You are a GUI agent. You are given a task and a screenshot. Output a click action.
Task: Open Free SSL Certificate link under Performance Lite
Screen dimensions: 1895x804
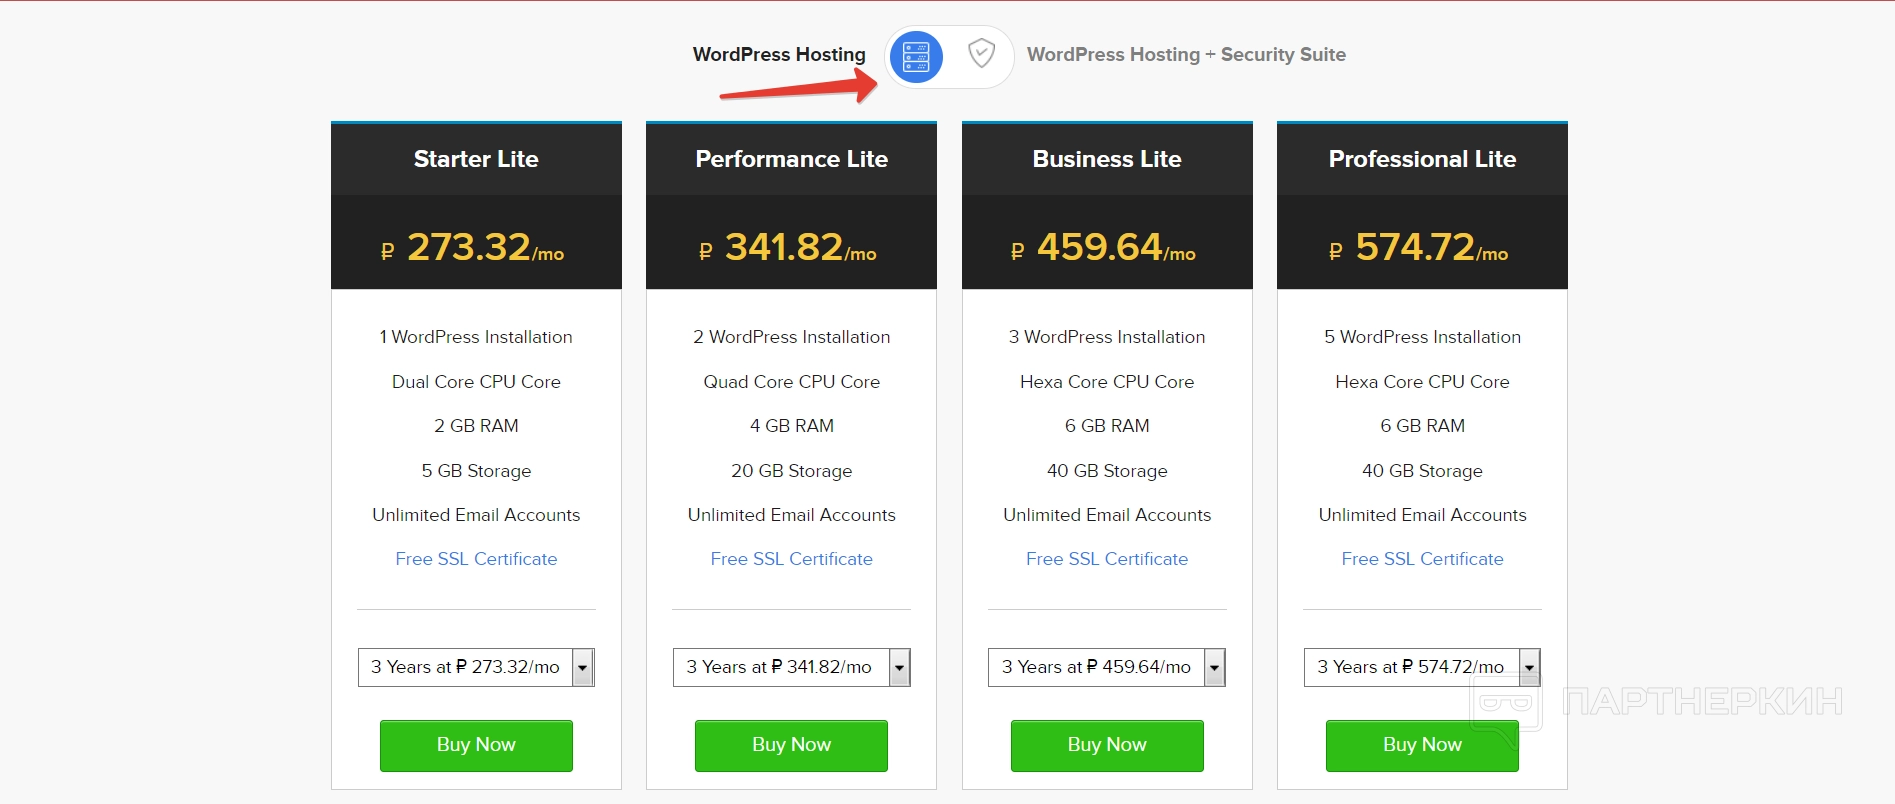click(x=791, y=559)
